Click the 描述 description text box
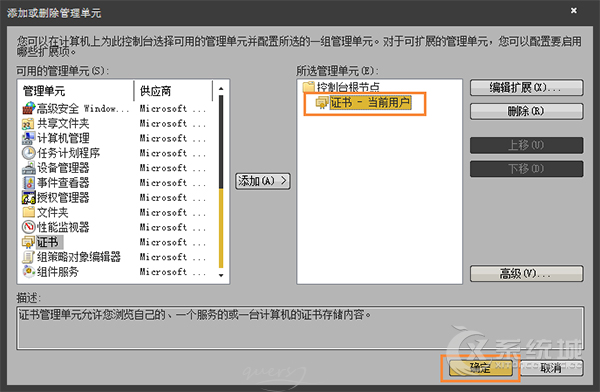This screenshot has height=392, width=600. coord(300,328)
